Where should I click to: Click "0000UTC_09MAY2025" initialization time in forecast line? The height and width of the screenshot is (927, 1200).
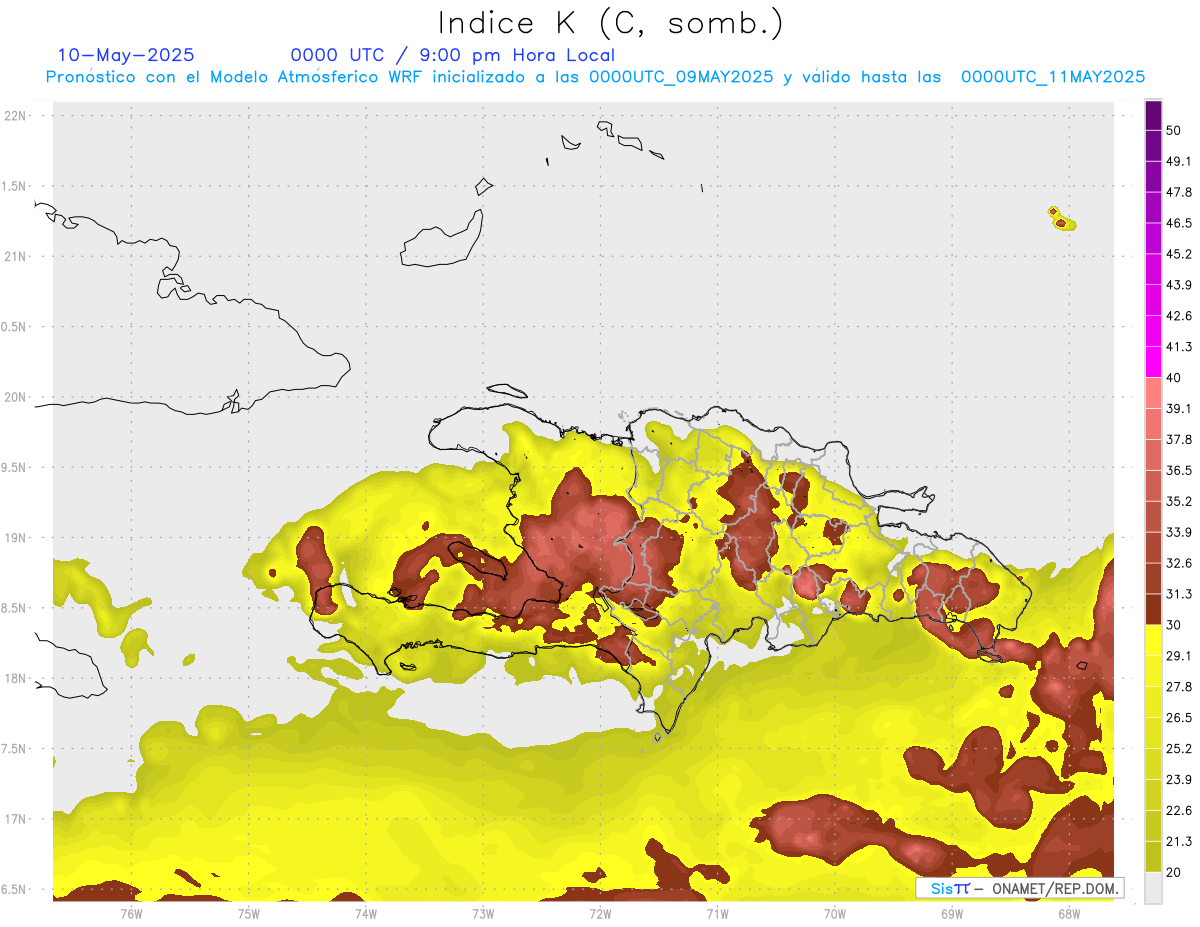(681, 77)
